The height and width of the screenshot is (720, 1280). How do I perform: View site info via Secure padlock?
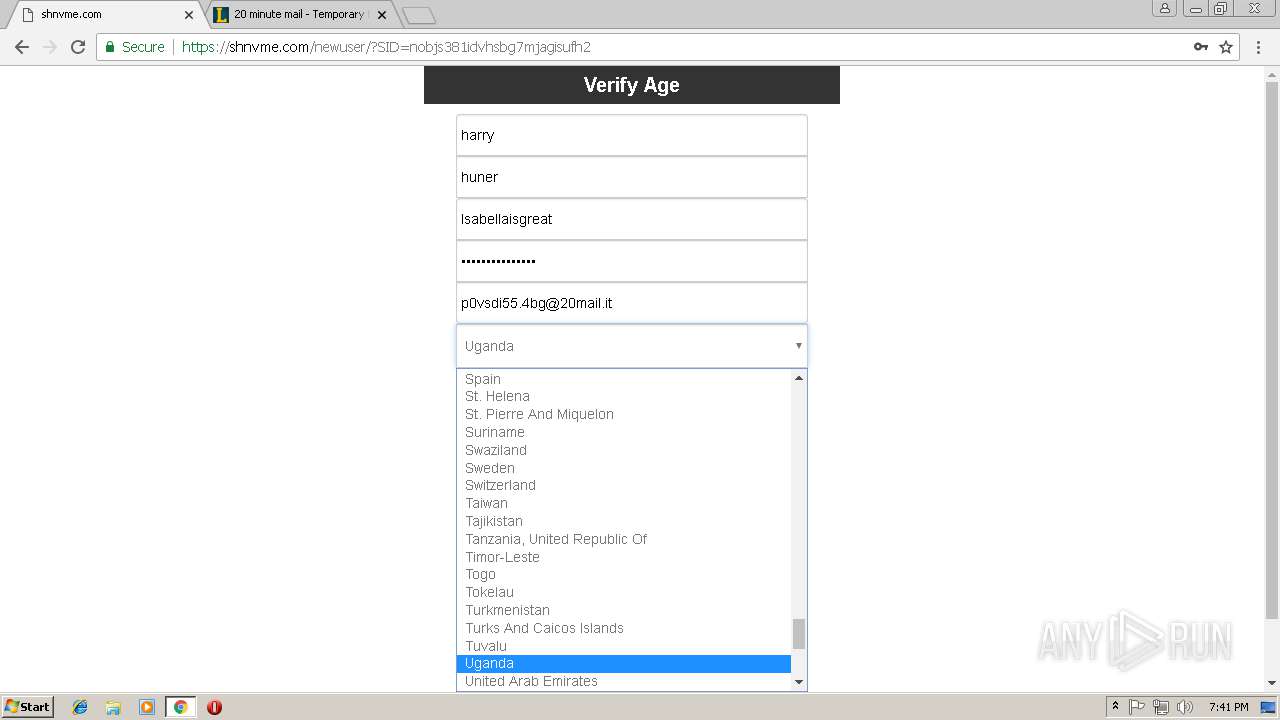[x=135, y=47]
